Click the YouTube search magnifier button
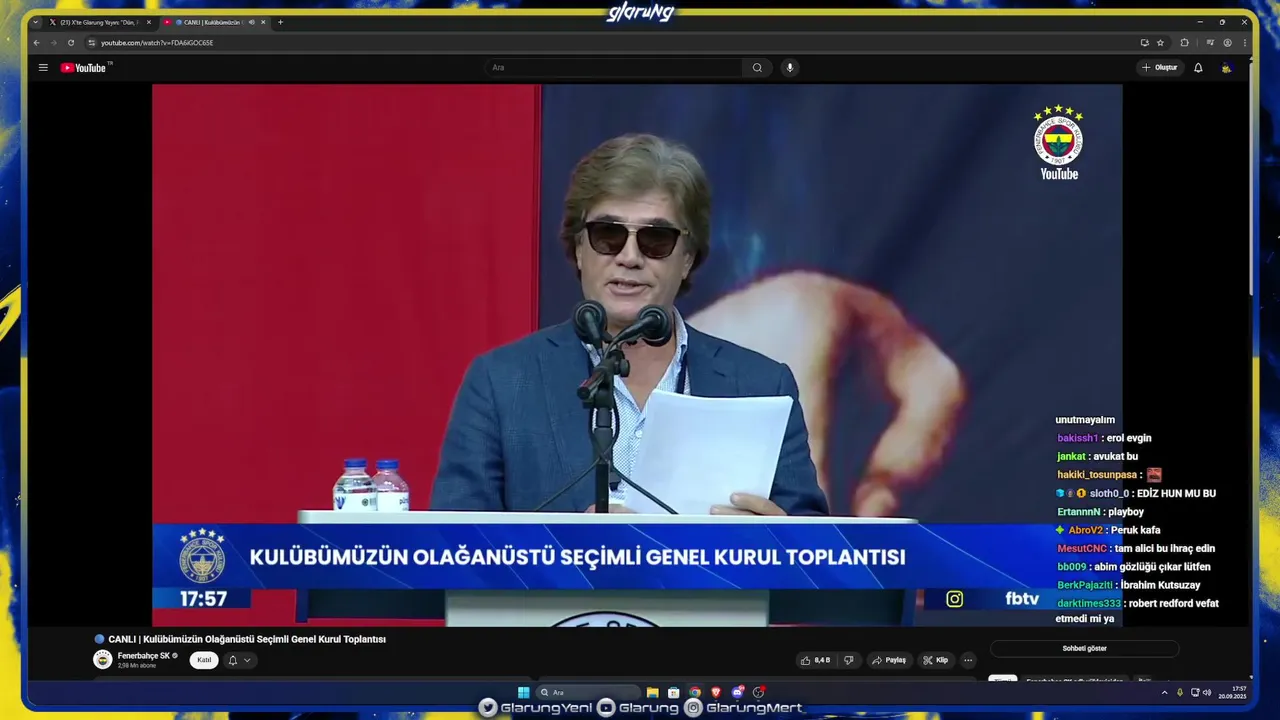The width and height of the screenshot is (1280, 720). [757, 68]
